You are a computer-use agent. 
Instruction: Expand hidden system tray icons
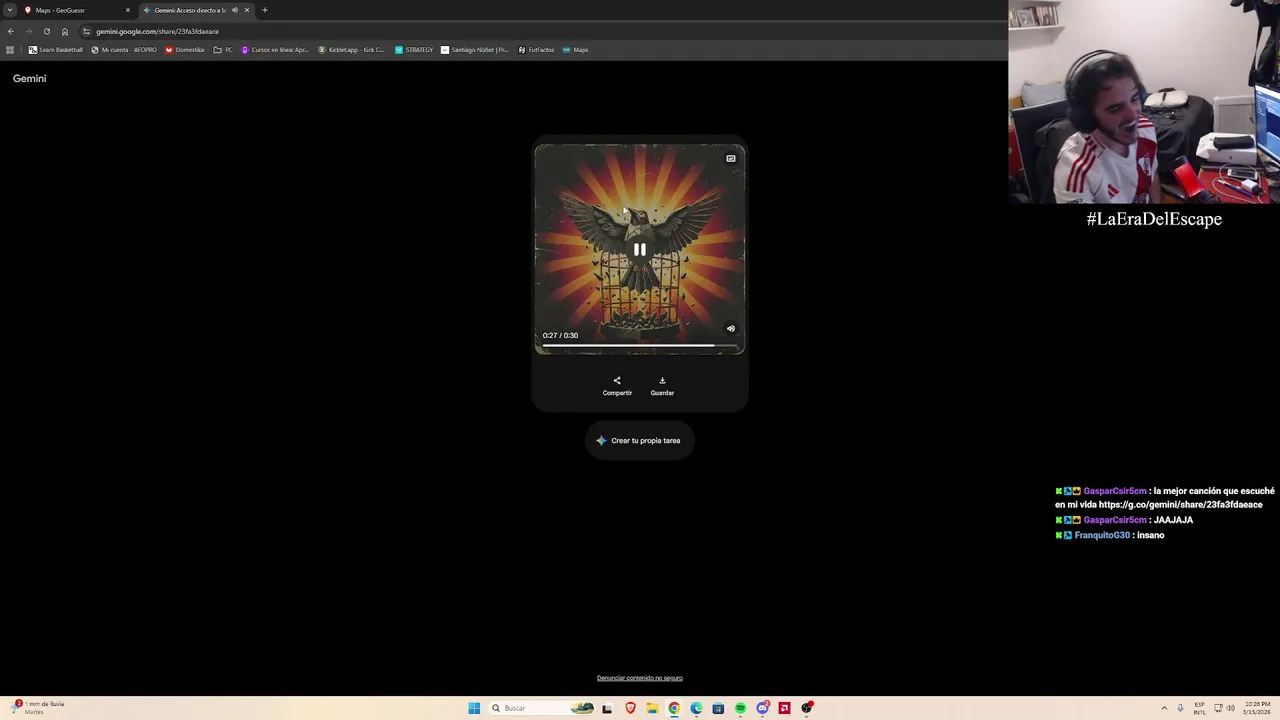1164,708
